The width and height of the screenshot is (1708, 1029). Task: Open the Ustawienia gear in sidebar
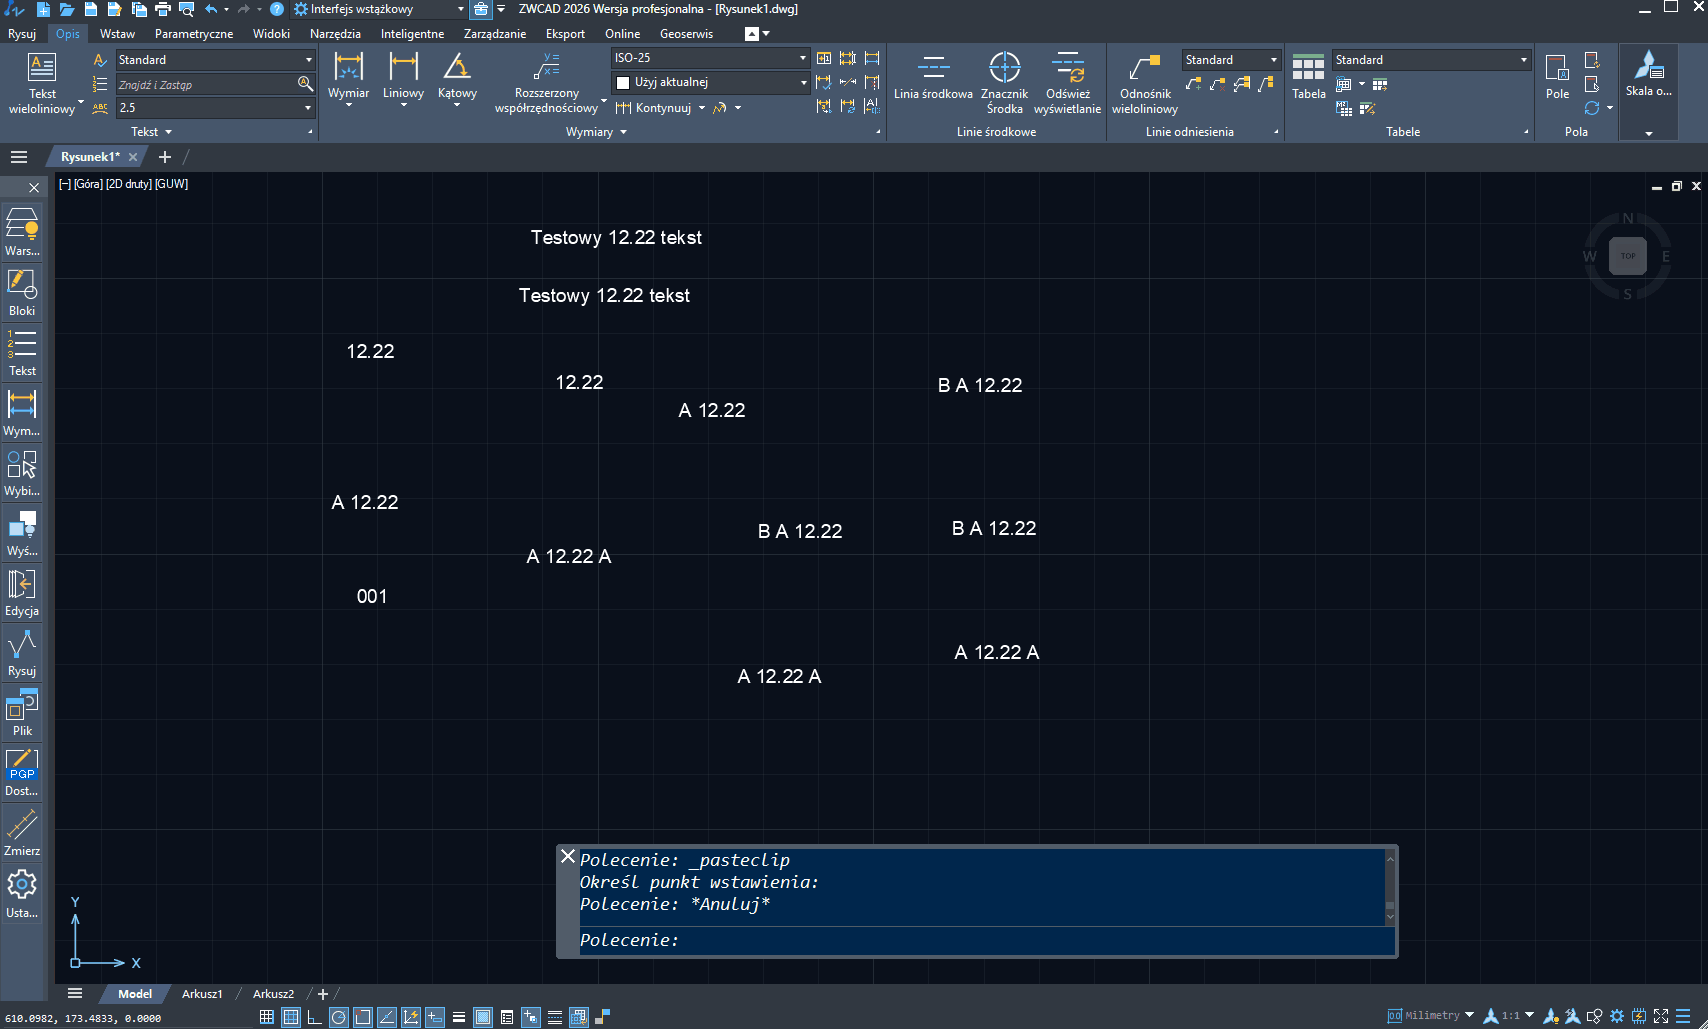(22, 893)
